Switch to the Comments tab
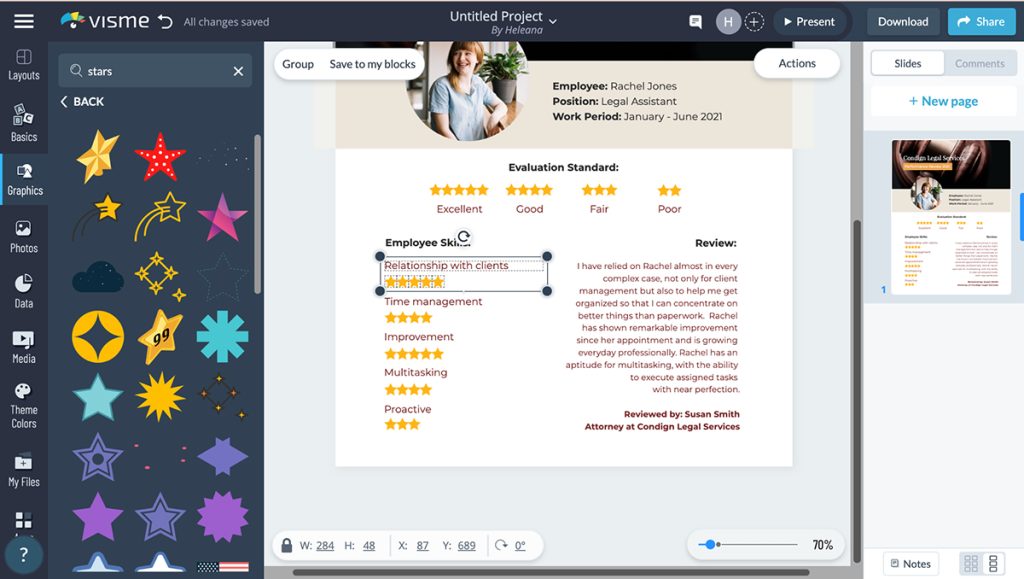The image size is (1024, 579). click(x=979, y=63)
